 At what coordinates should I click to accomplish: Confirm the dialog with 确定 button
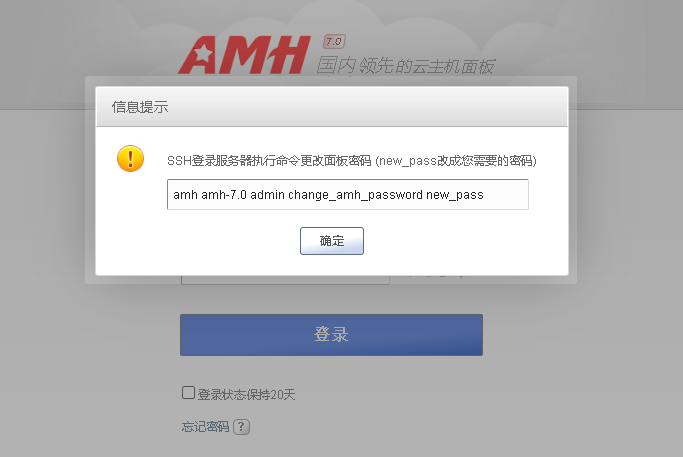[x=331, y=240]
